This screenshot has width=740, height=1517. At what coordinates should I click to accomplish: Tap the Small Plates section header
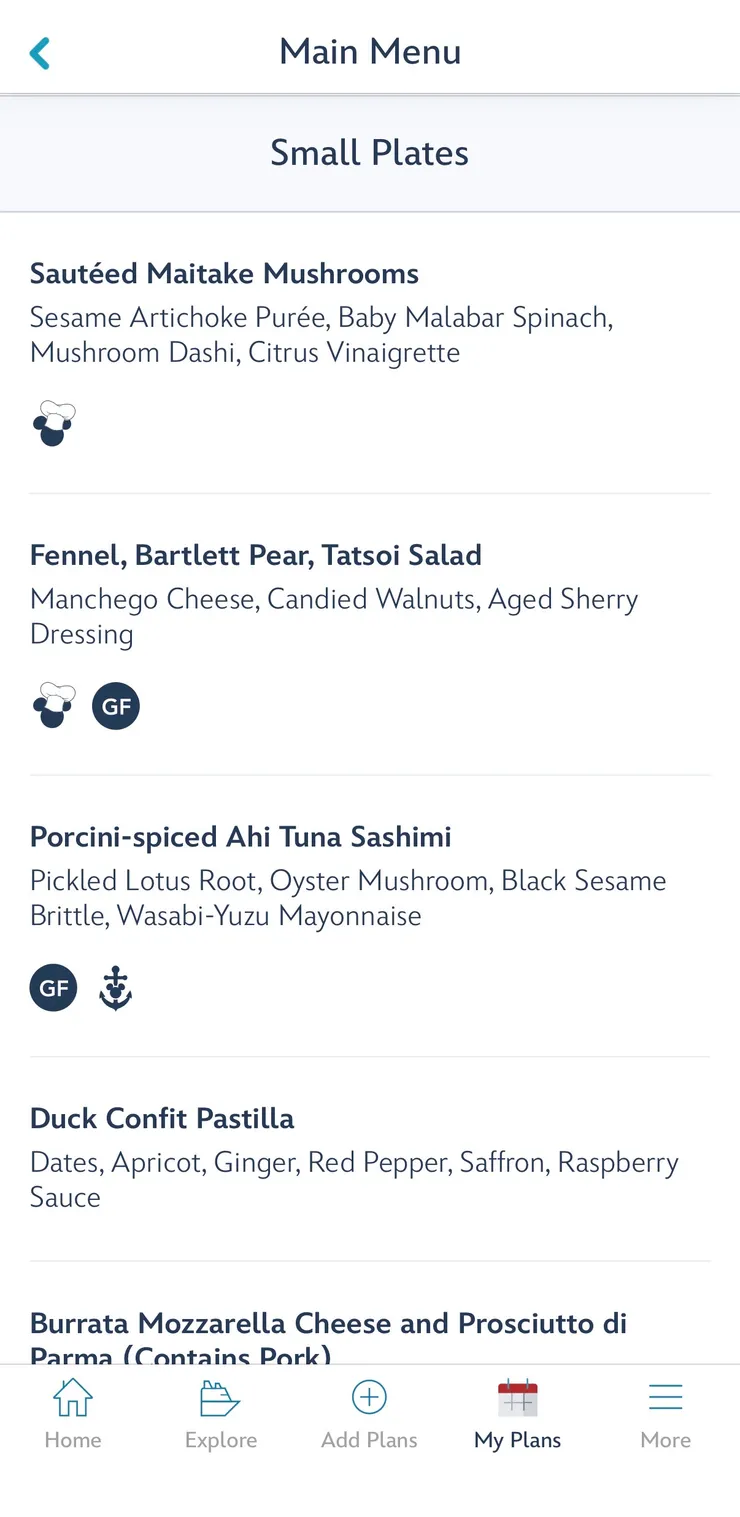click(369, 153)
